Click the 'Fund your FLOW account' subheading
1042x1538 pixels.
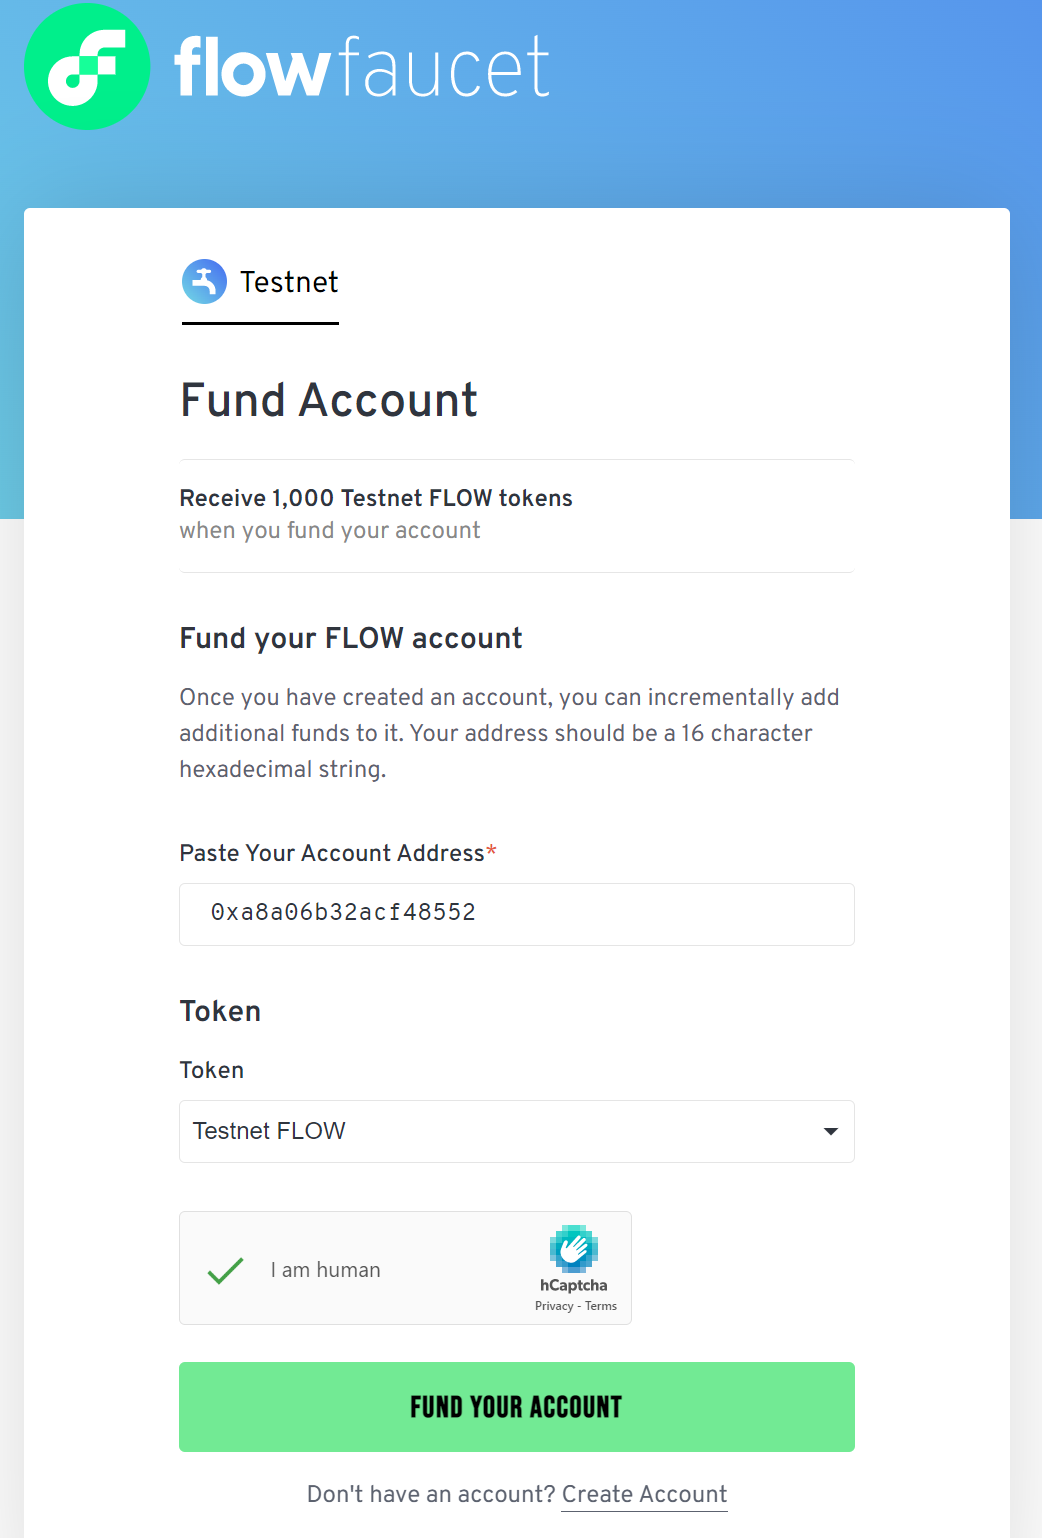click(351, 638)
